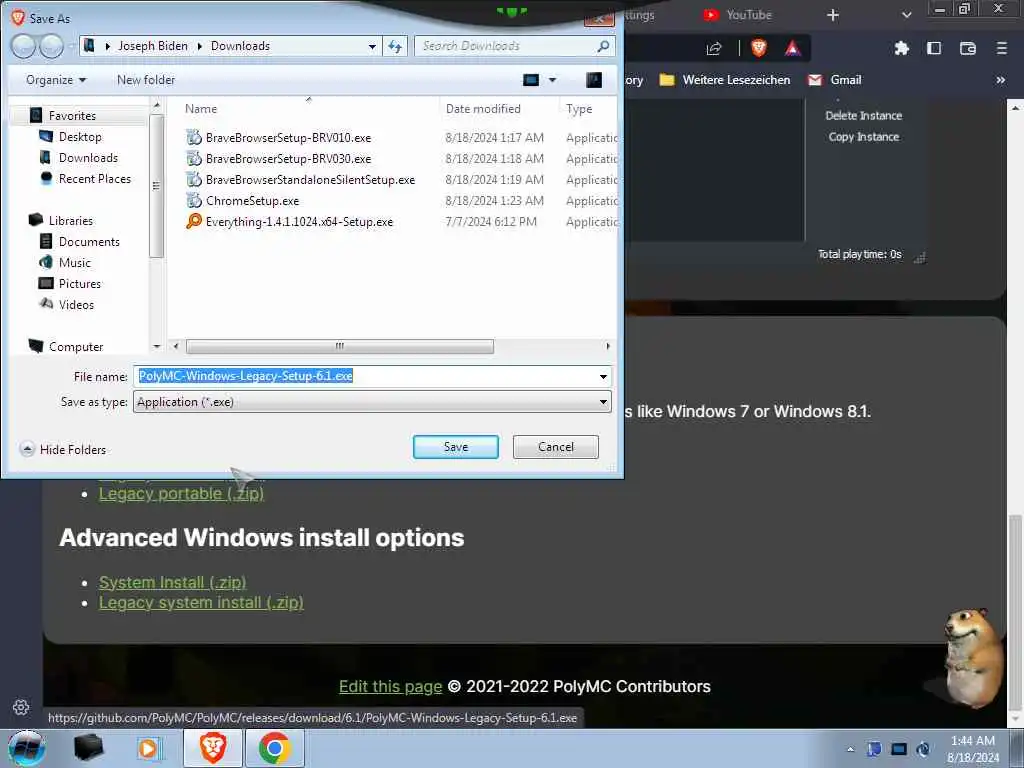Select Libraries in the navigation pane
1024x768 pixels.
[x=71, y=221]
